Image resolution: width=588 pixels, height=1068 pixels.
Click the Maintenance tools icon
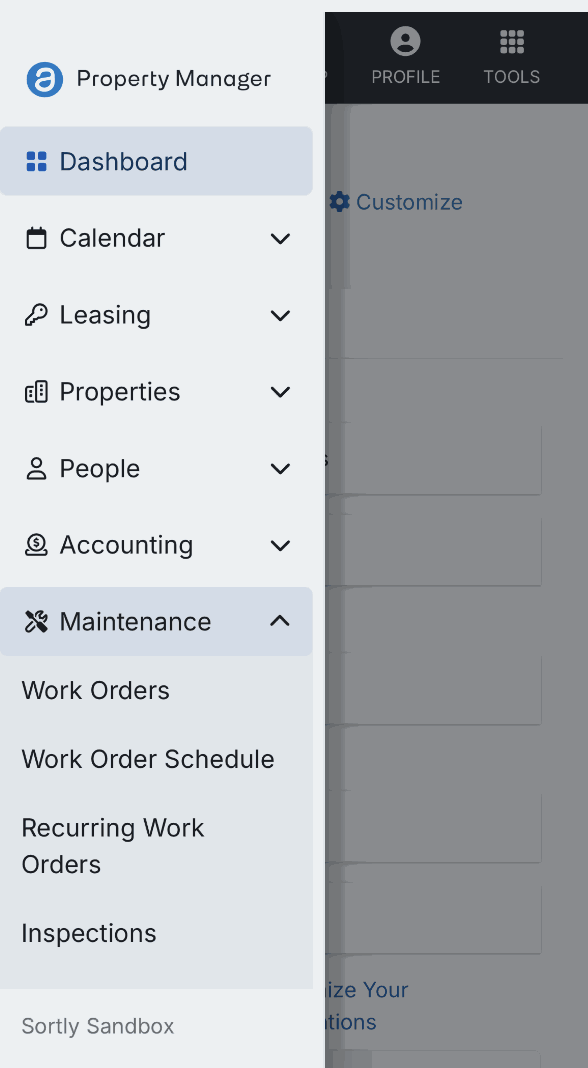coord(36,622)
